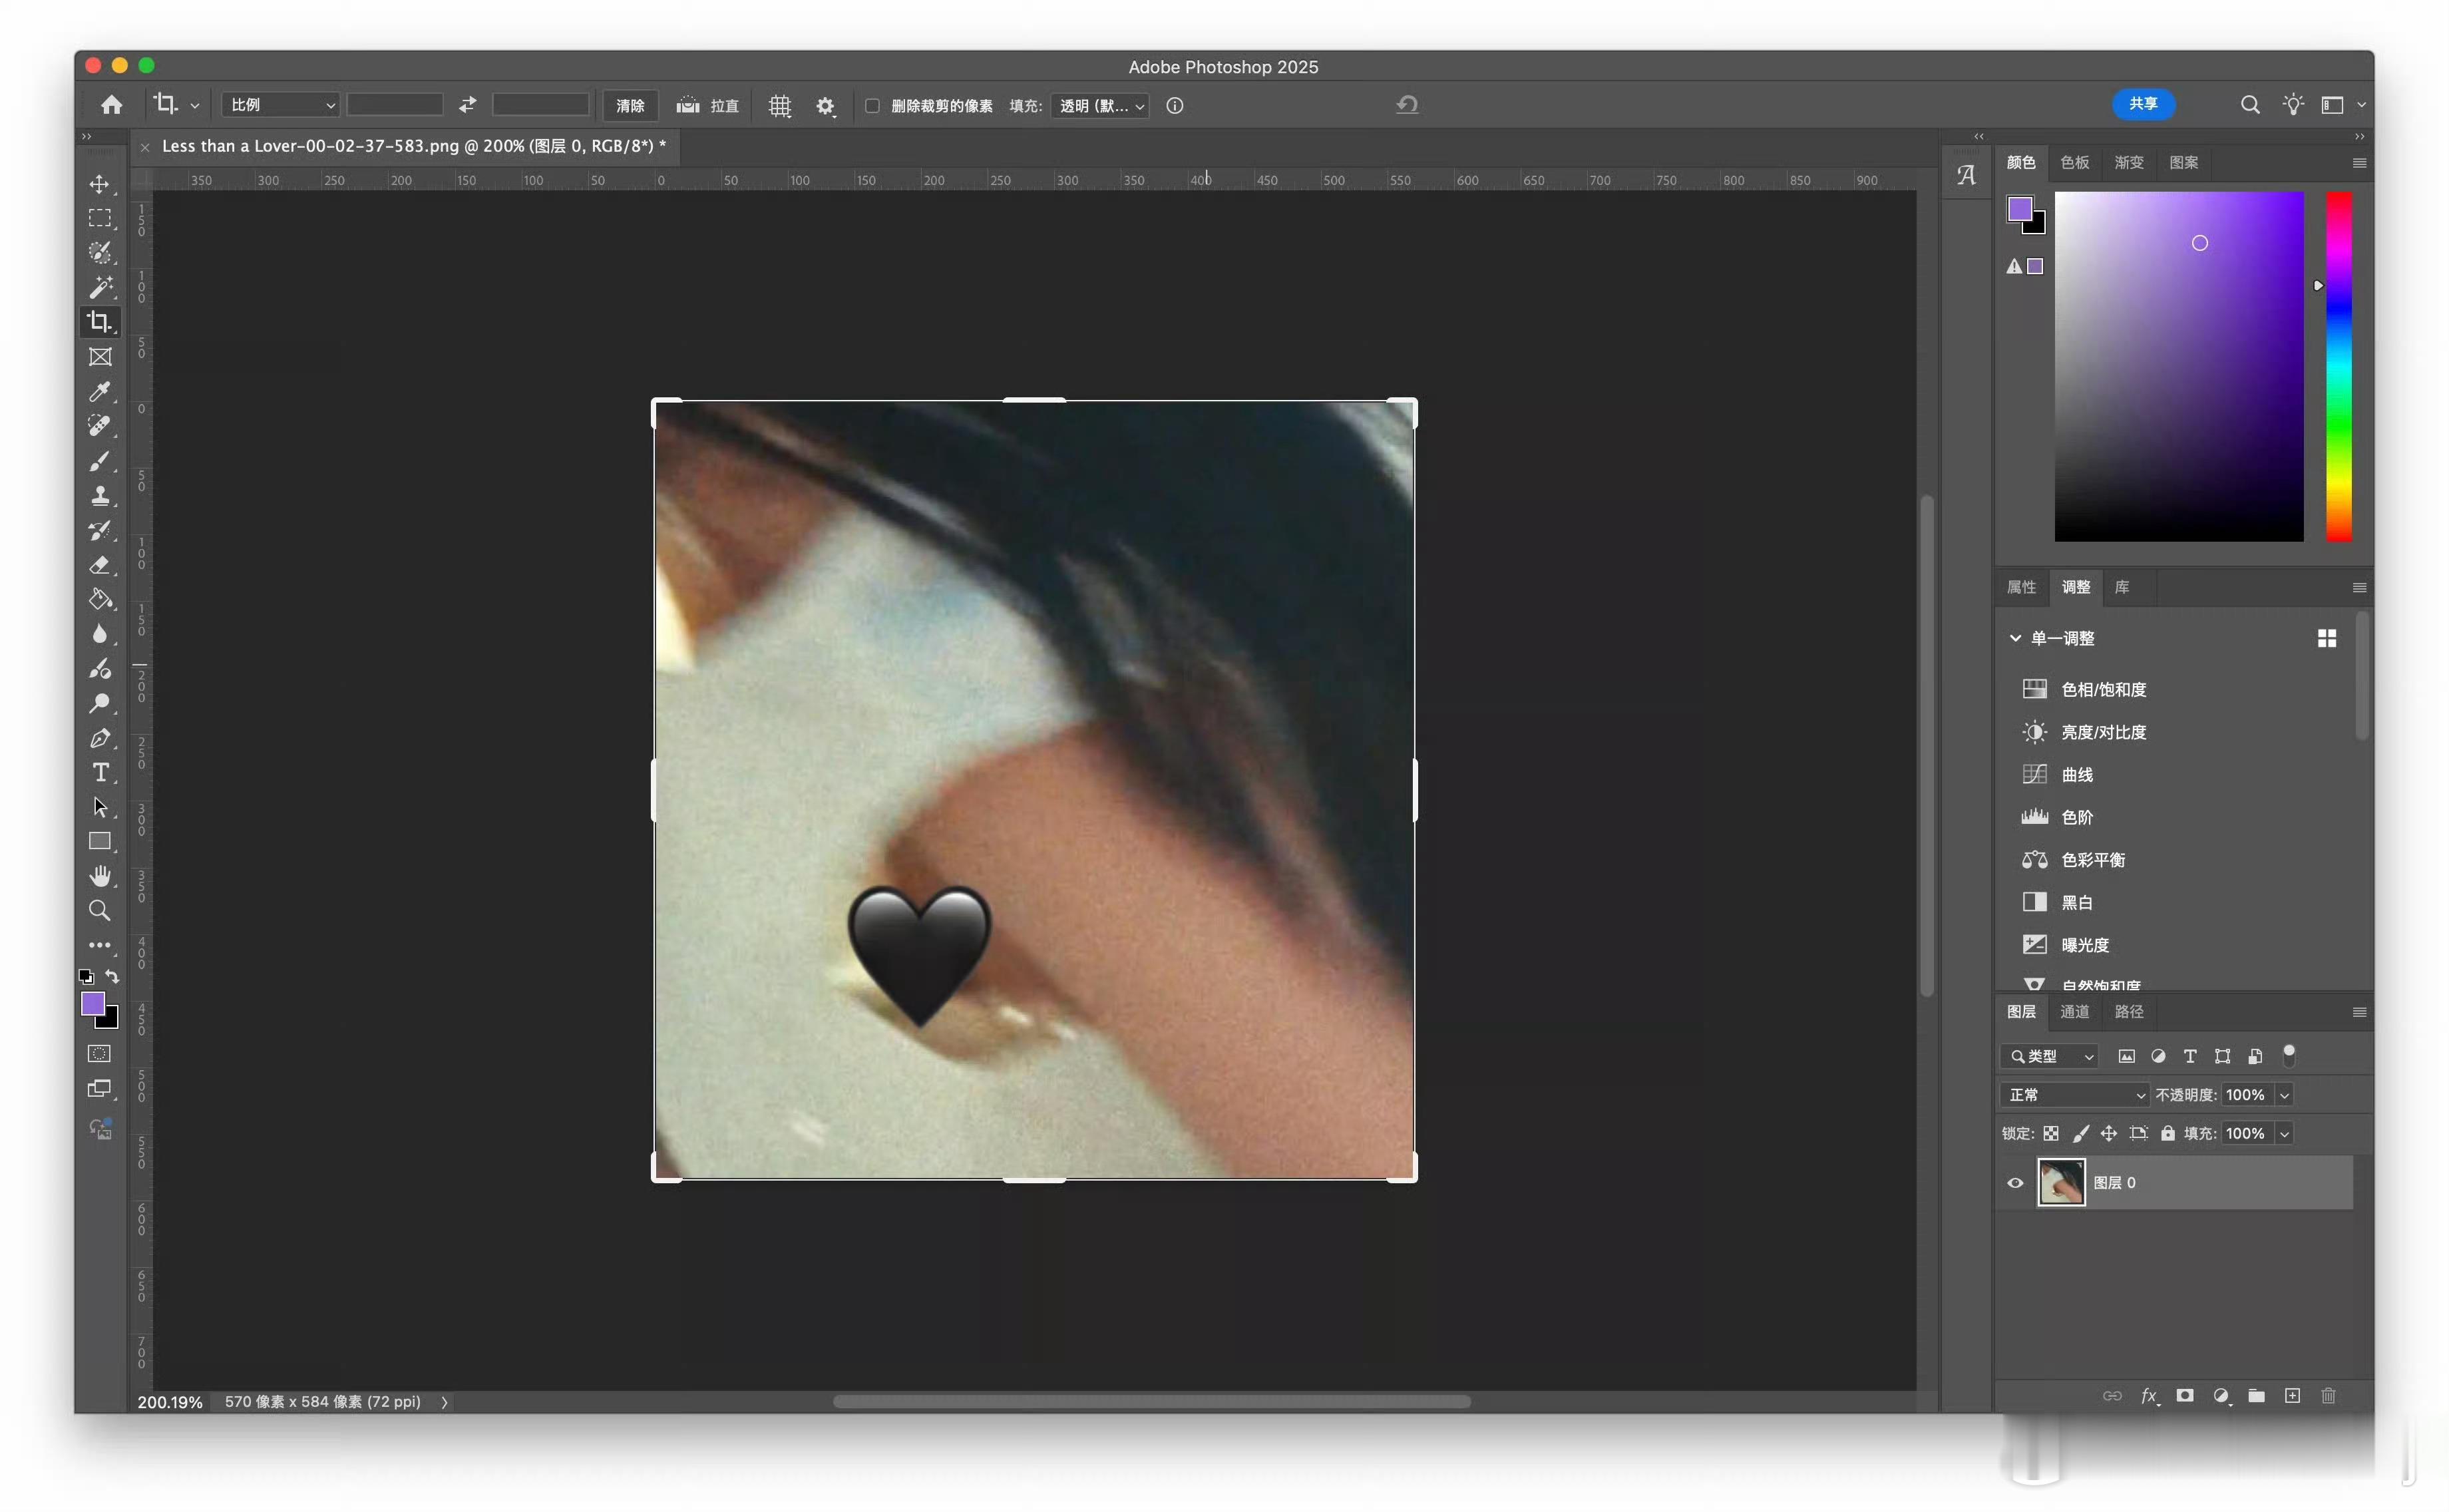Open the 正常 blend mode dropdown

tap(2074, 1095)
